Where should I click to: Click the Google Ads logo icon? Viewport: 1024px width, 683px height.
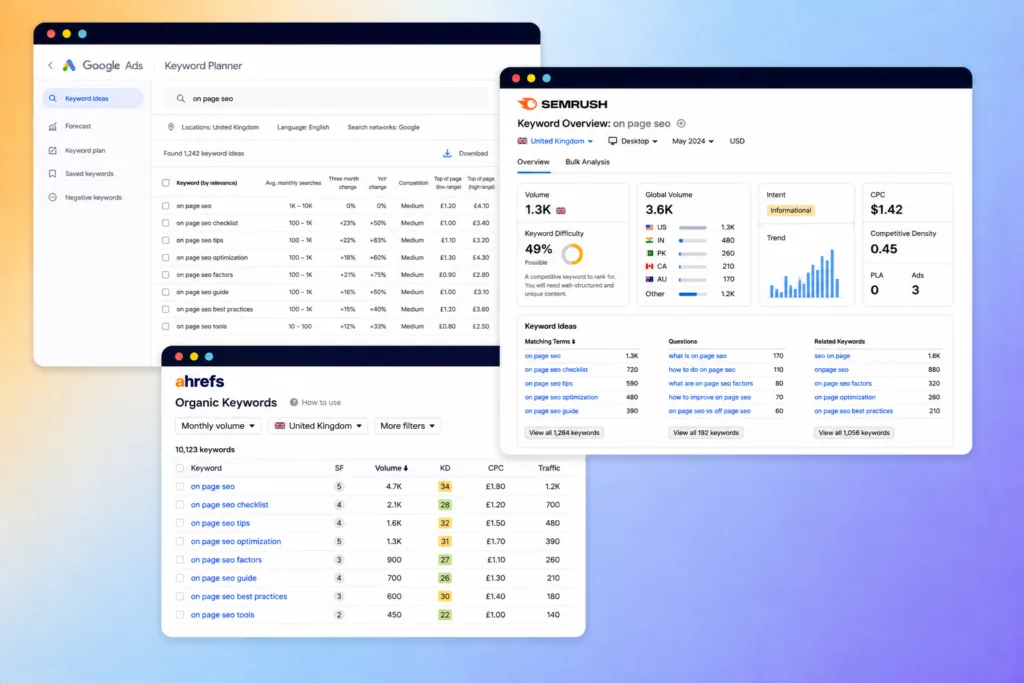click(x=69, y=65)
